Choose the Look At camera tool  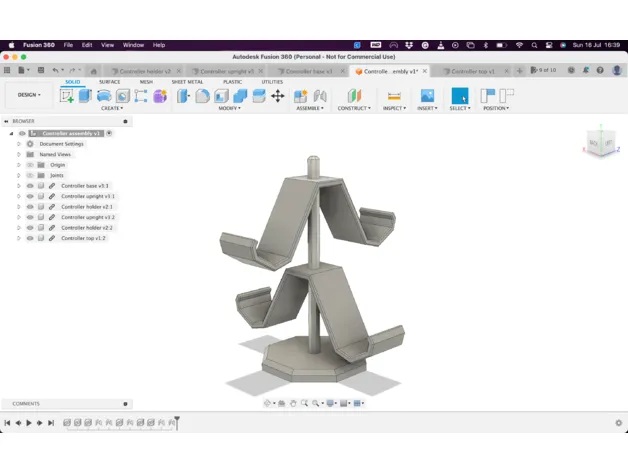(x=282, y=403)
